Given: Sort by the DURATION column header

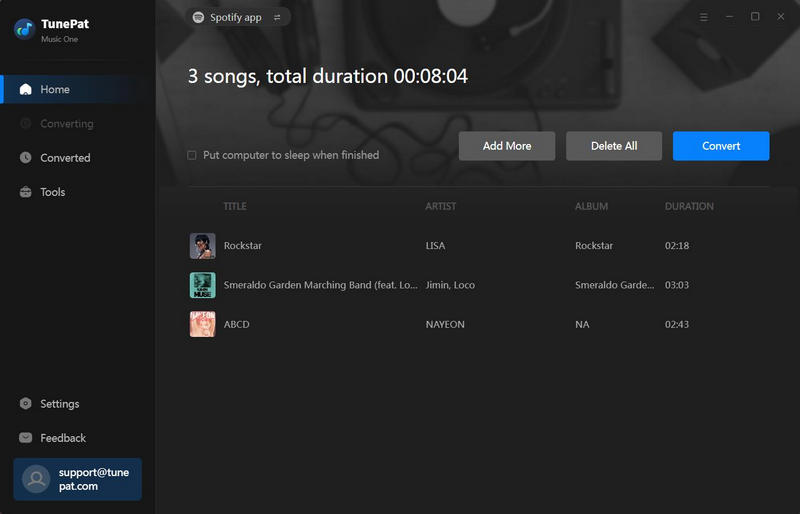Looking at the screenshot, I should point(689,206).
